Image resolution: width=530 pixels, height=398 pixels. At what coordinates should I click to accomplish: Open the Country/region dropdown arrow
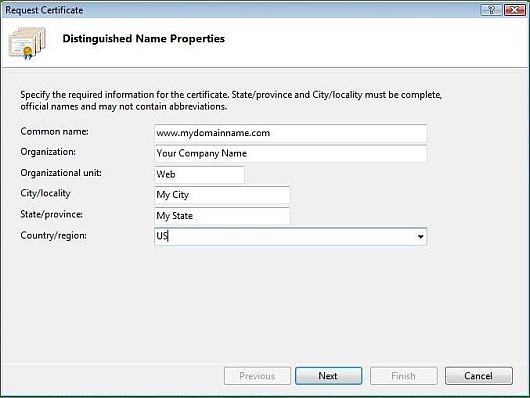420,236
